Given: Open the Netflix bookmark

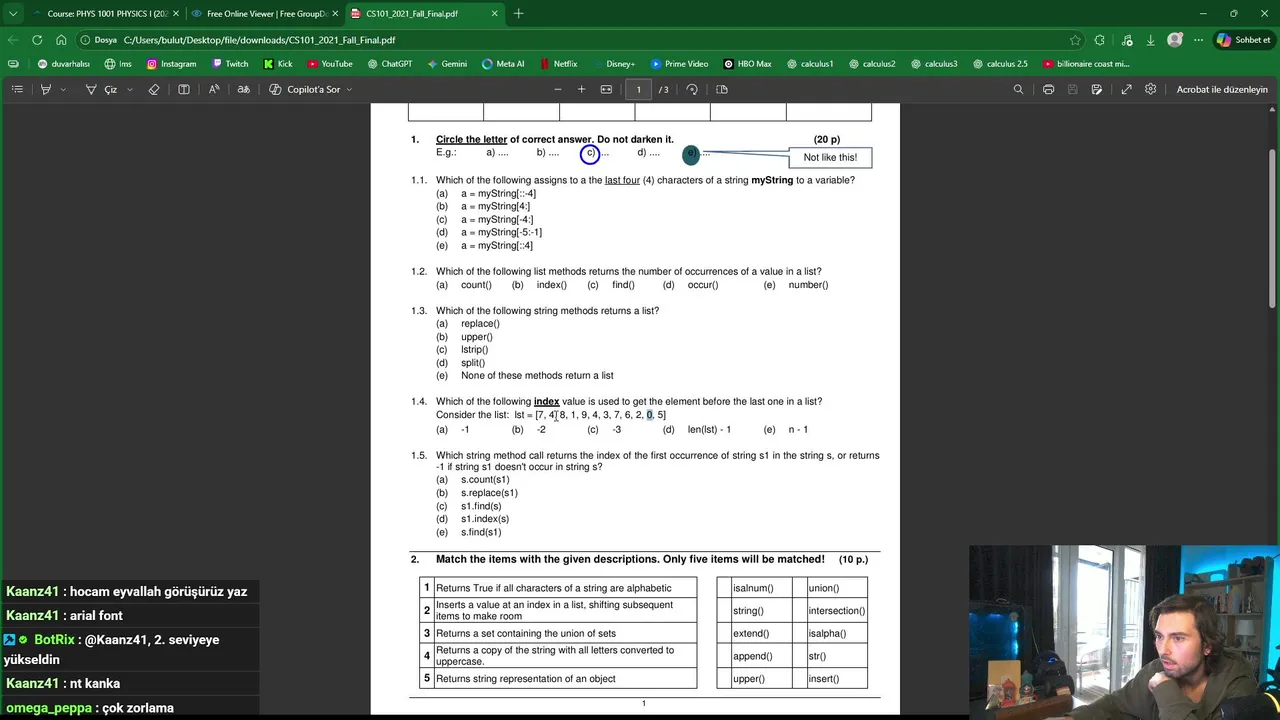Looking at the screenshot, I should [558, 64].
